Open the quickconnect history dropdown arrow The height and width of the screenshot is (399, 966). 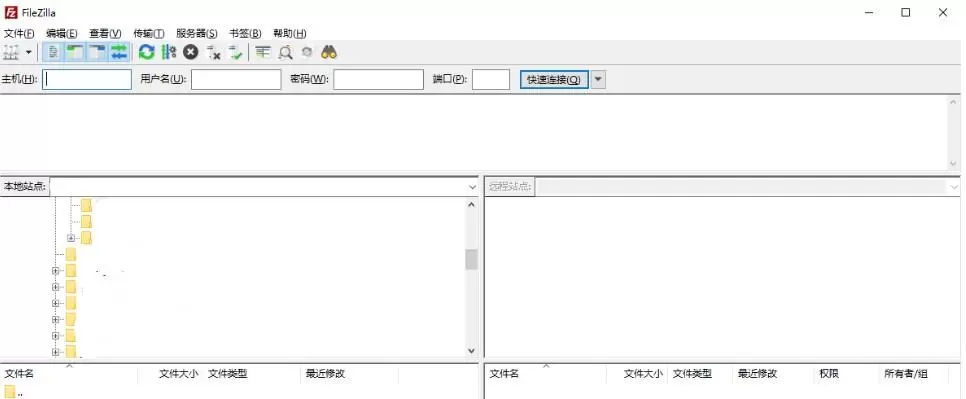click(x=599, y=79)
